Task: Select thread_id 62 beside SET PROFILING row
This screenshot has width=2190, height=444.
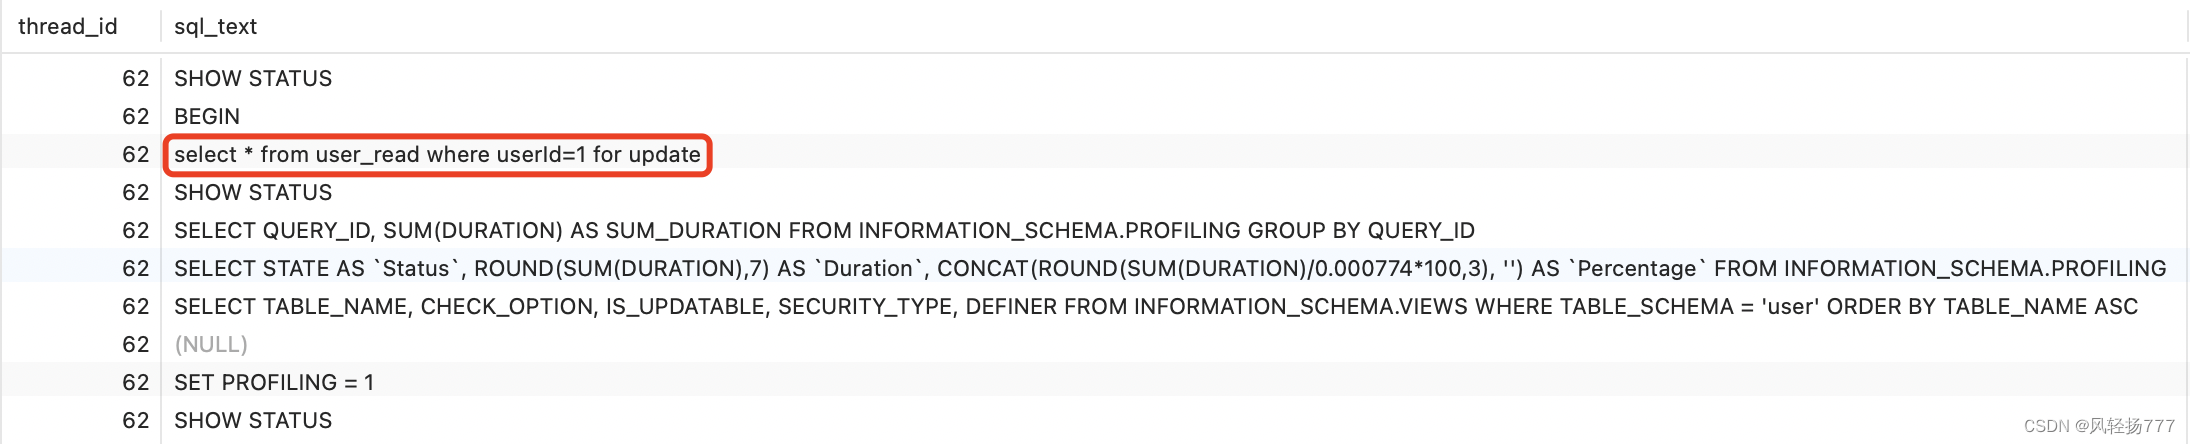Action: coord(136,383)
